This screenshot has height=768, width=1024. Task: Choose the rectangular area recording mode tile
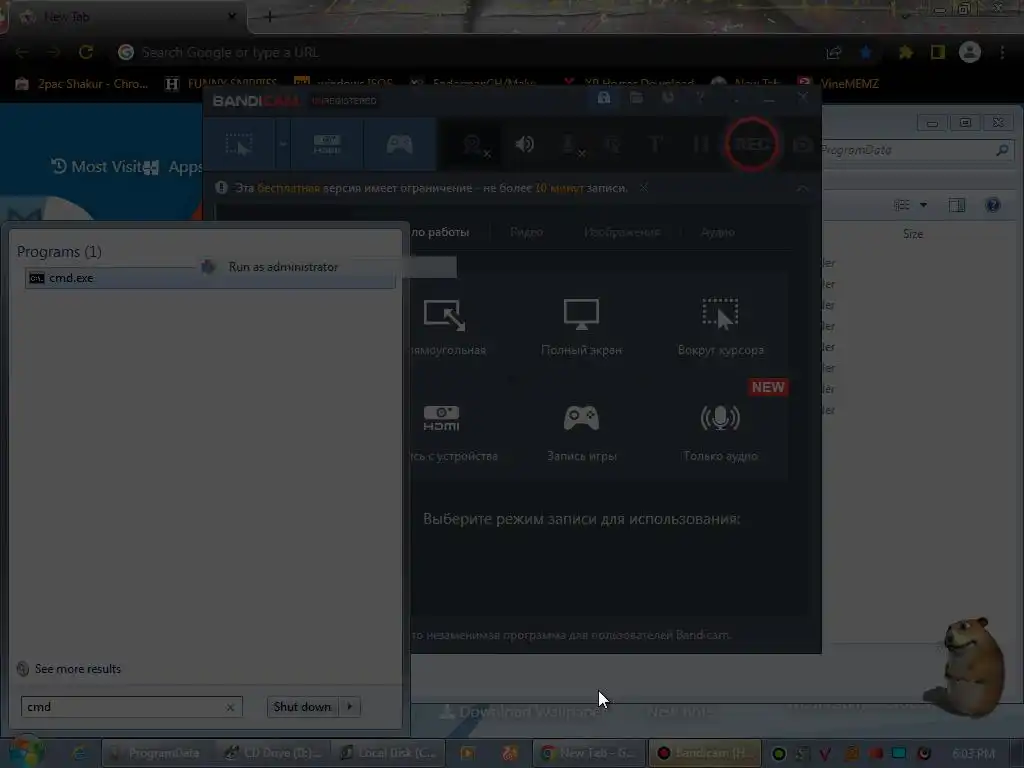[448, 327]
